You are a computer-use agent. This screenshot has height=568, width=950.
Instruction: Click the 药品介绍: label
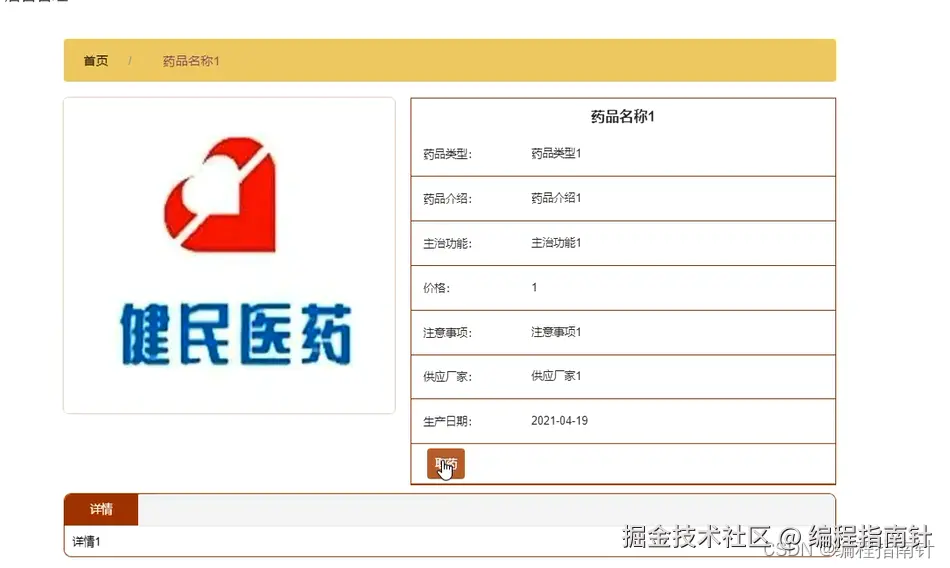[447, 199]
